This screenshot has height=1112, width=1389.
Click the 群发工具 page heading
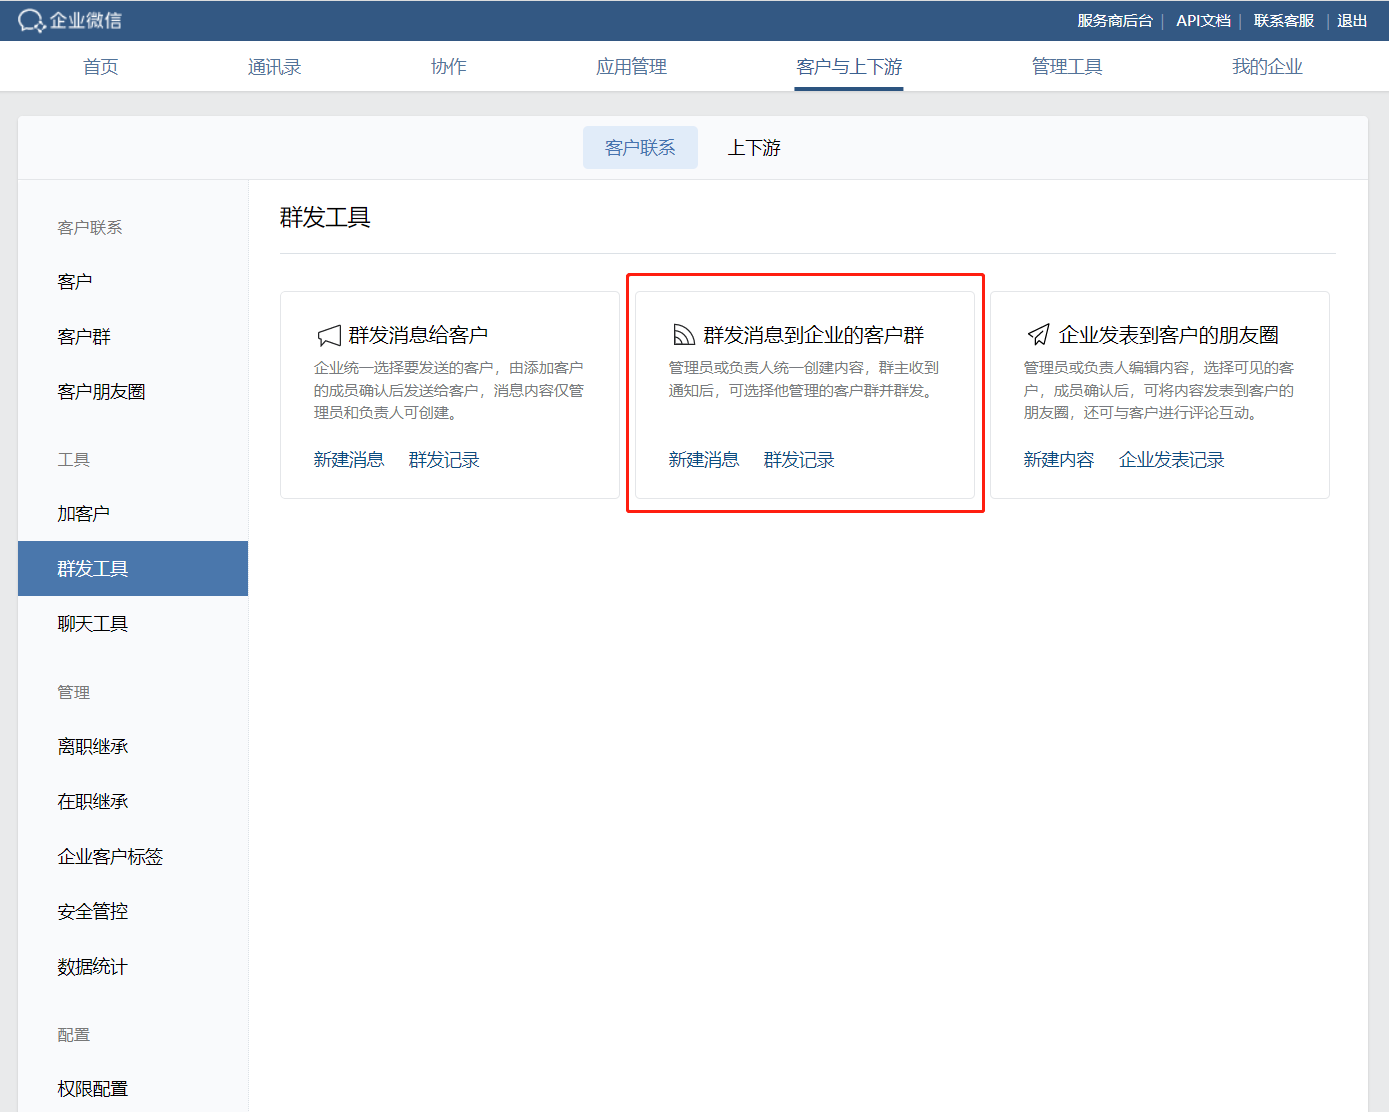coord(325,217)
